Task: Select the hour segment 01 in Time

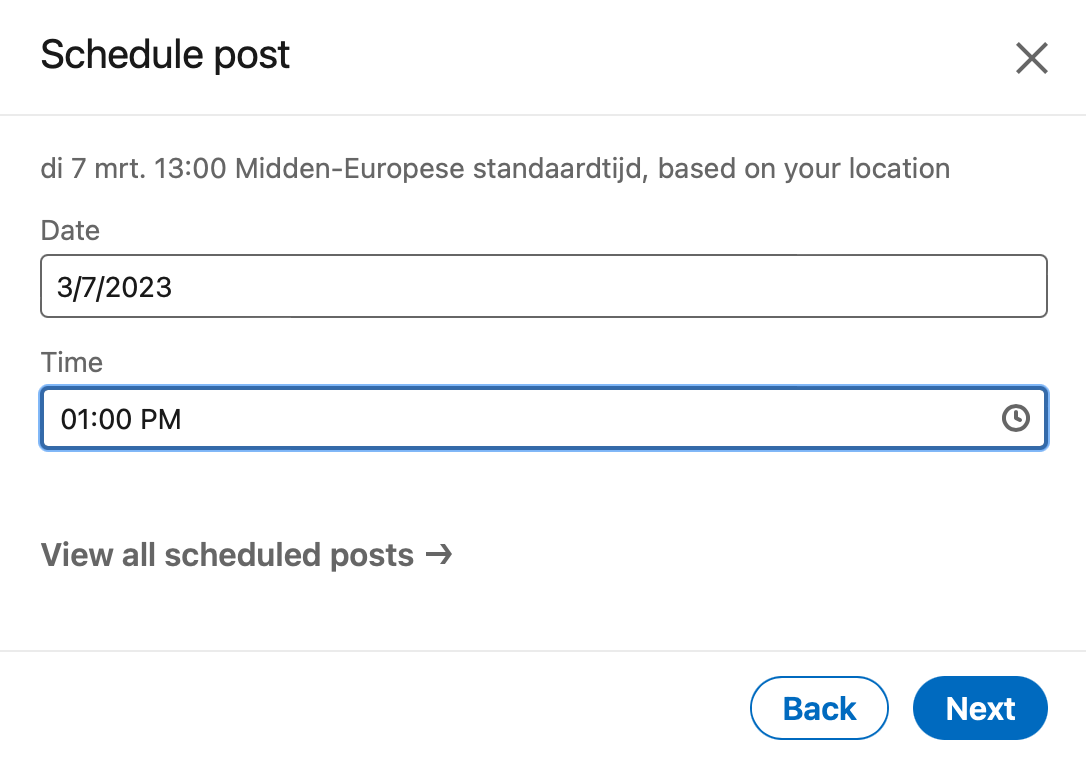Action: point(75,419)
